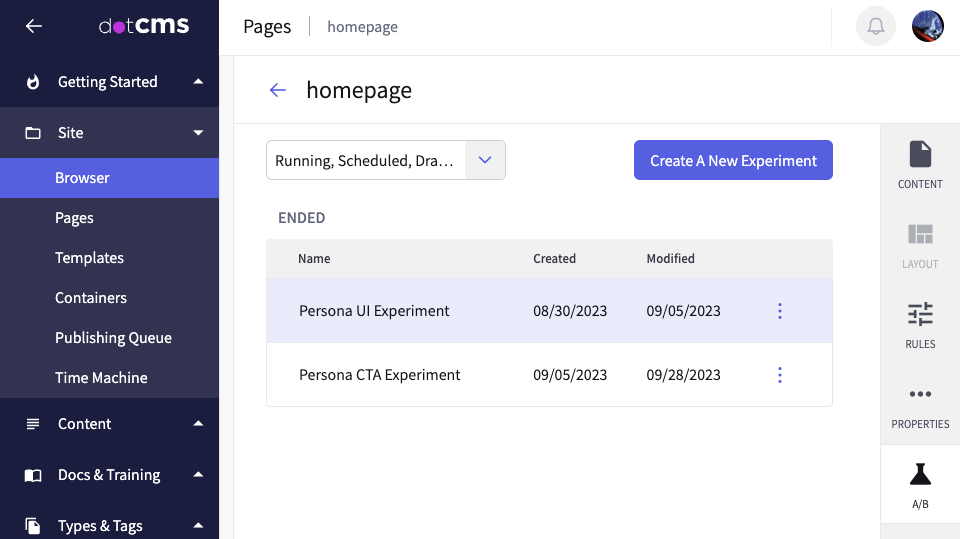This screenshot has width=960, height=539.
Task: Go back using arrow beside homepage title
Action: pos(278,90)
